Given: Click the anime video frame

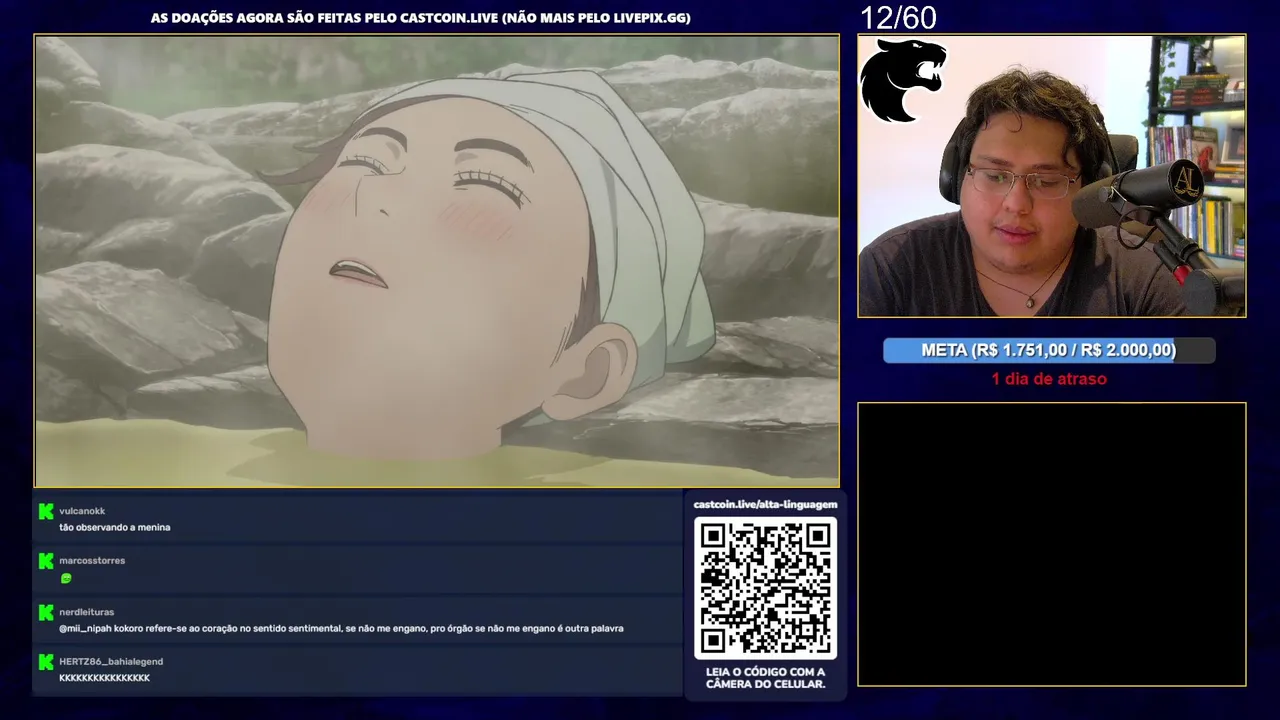Looking at the screenshot, I should click(x=437, y=261).
